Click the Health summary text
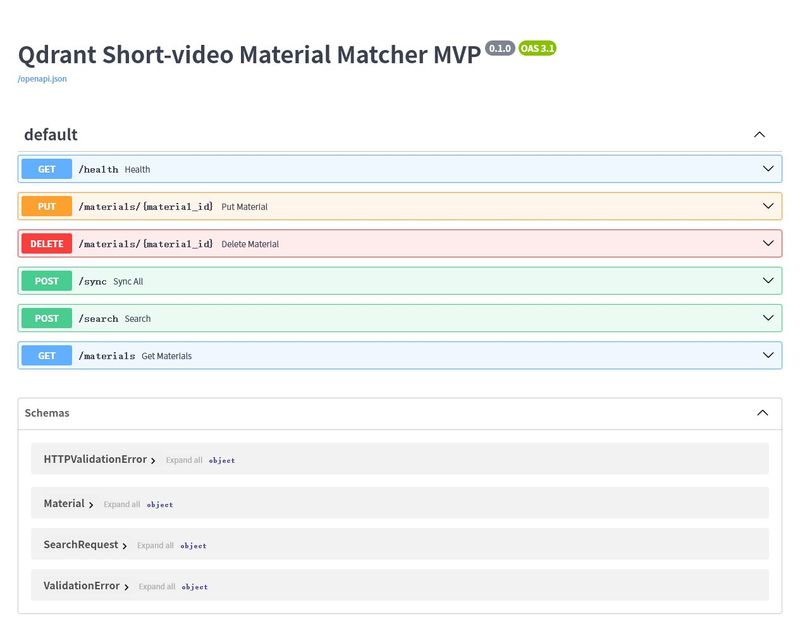This screenshot has height=638, width=800. [137, 169]
